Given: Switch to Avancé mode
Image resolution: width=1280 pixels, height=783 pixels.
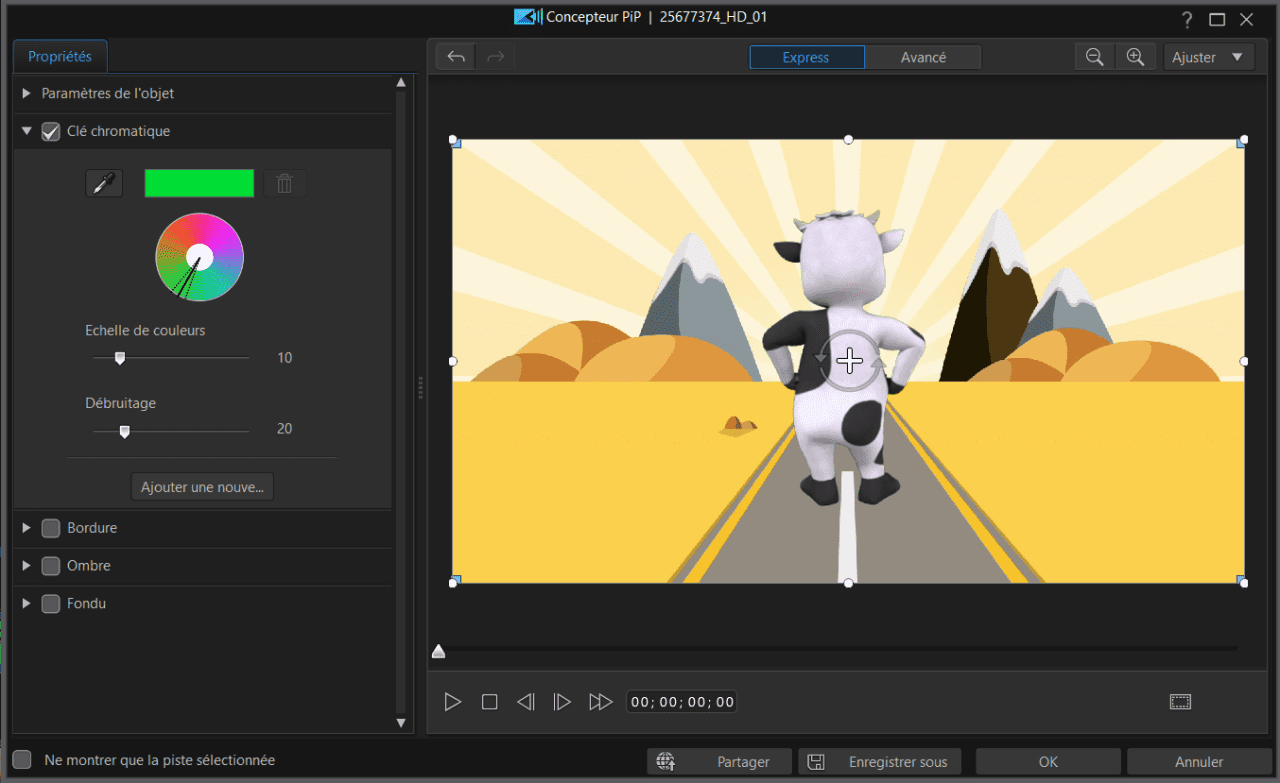Looking at the screenshot, I should tap(923, 57).
